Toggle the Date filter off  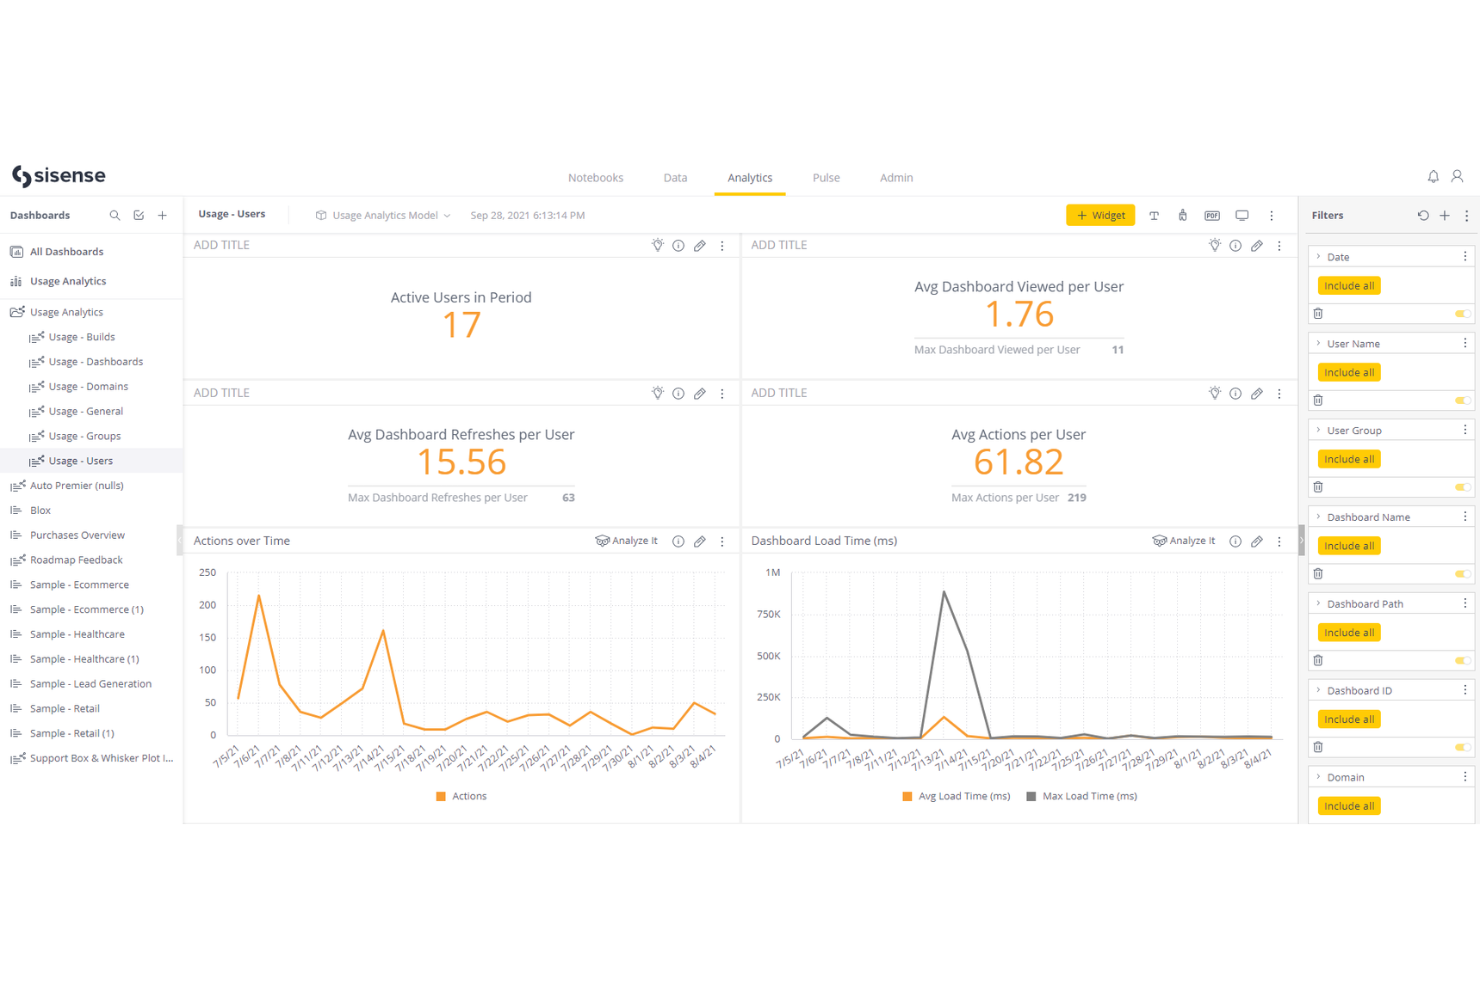pyautogui.click(x=1461, y=313)
